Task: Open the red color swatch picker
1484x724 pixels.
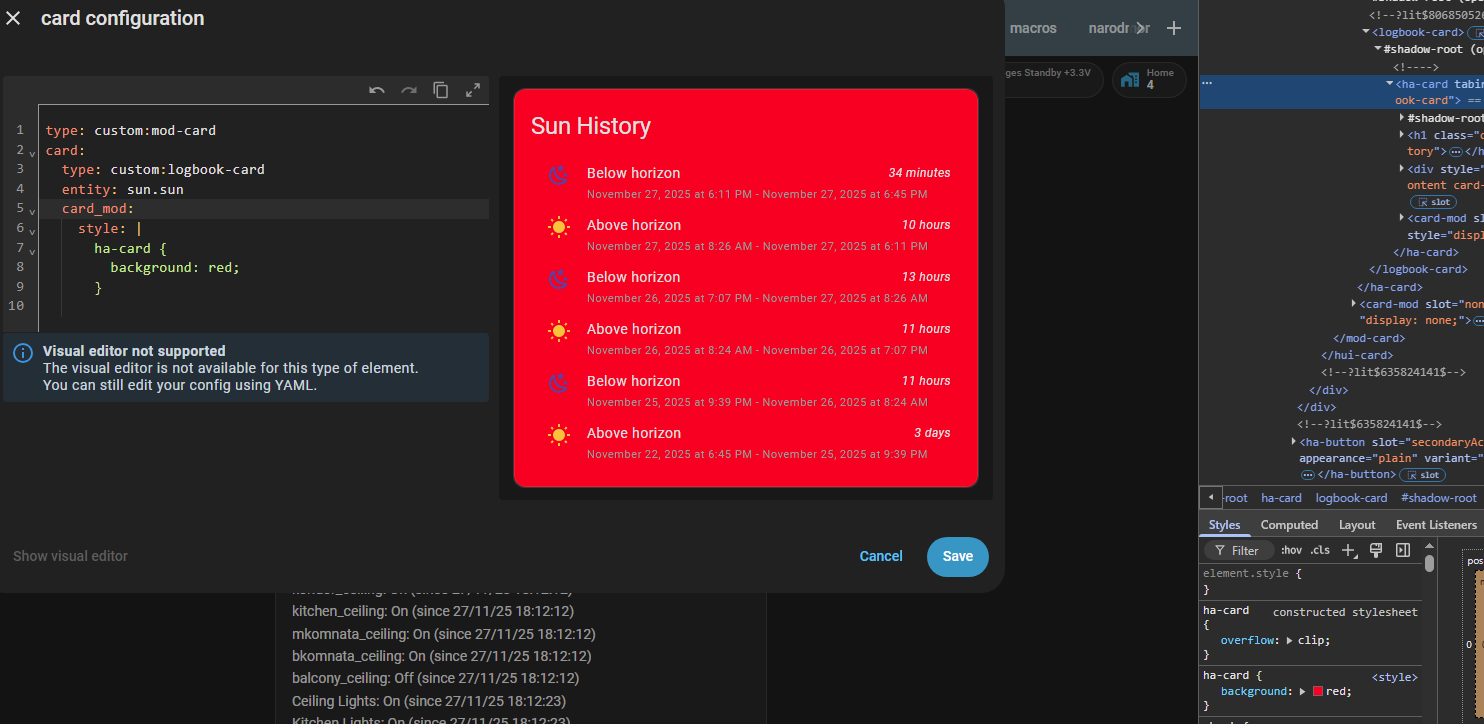Action: (x=1318, y=691)
